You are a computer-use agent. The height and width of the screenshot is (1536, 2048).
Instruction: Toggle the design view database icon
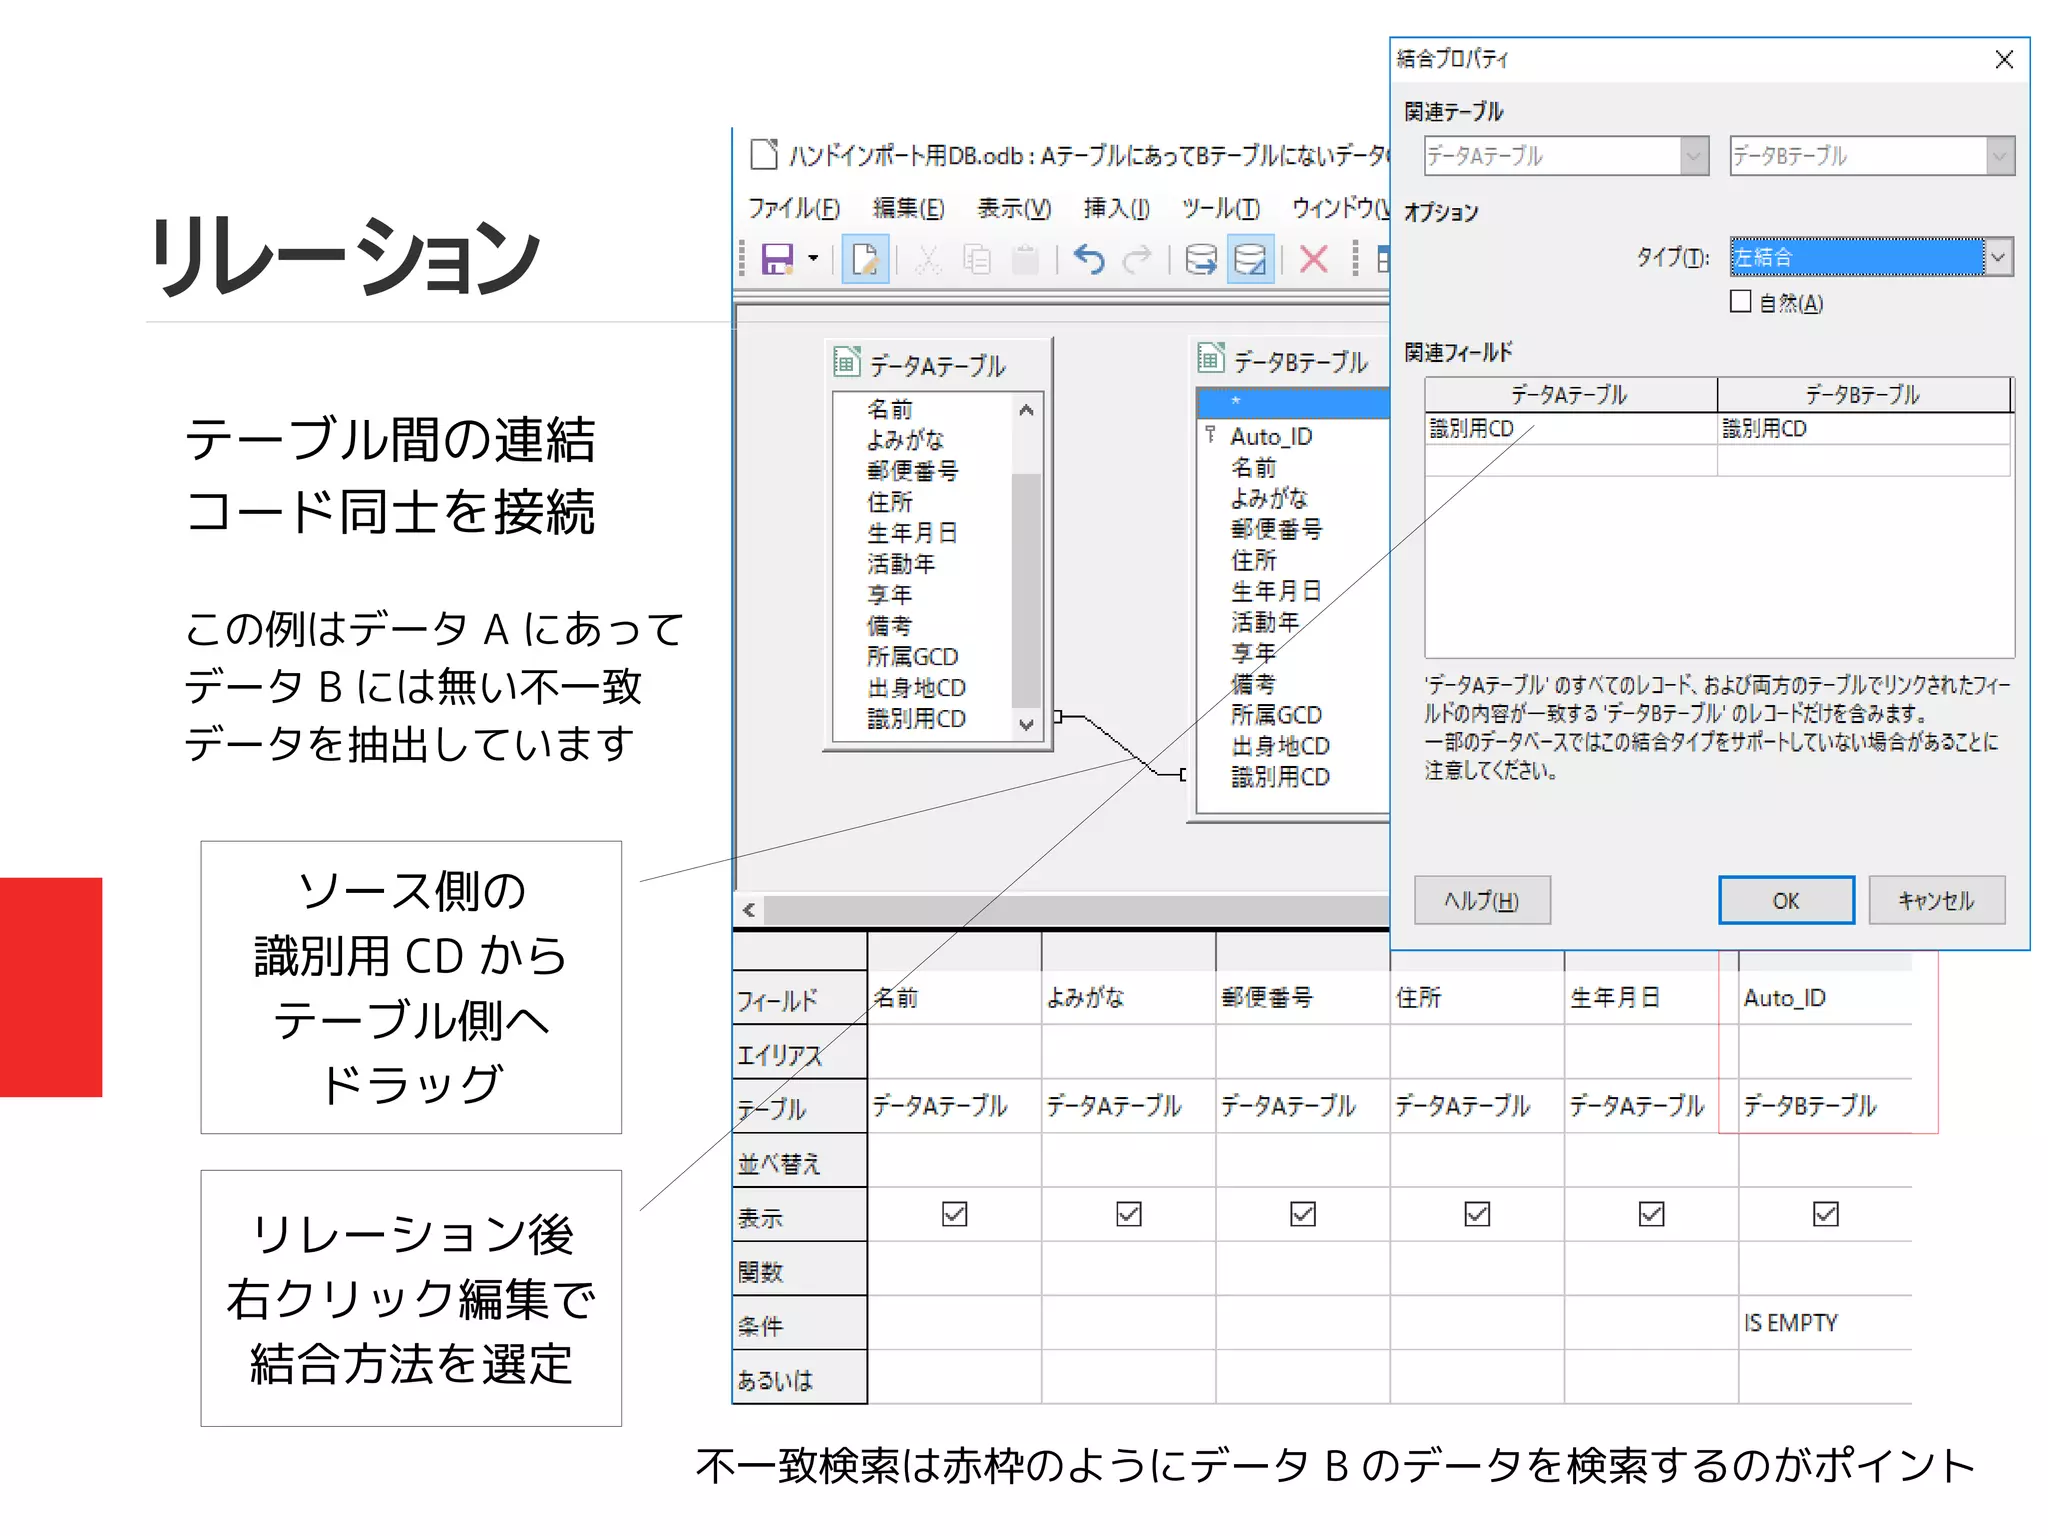1250,260
